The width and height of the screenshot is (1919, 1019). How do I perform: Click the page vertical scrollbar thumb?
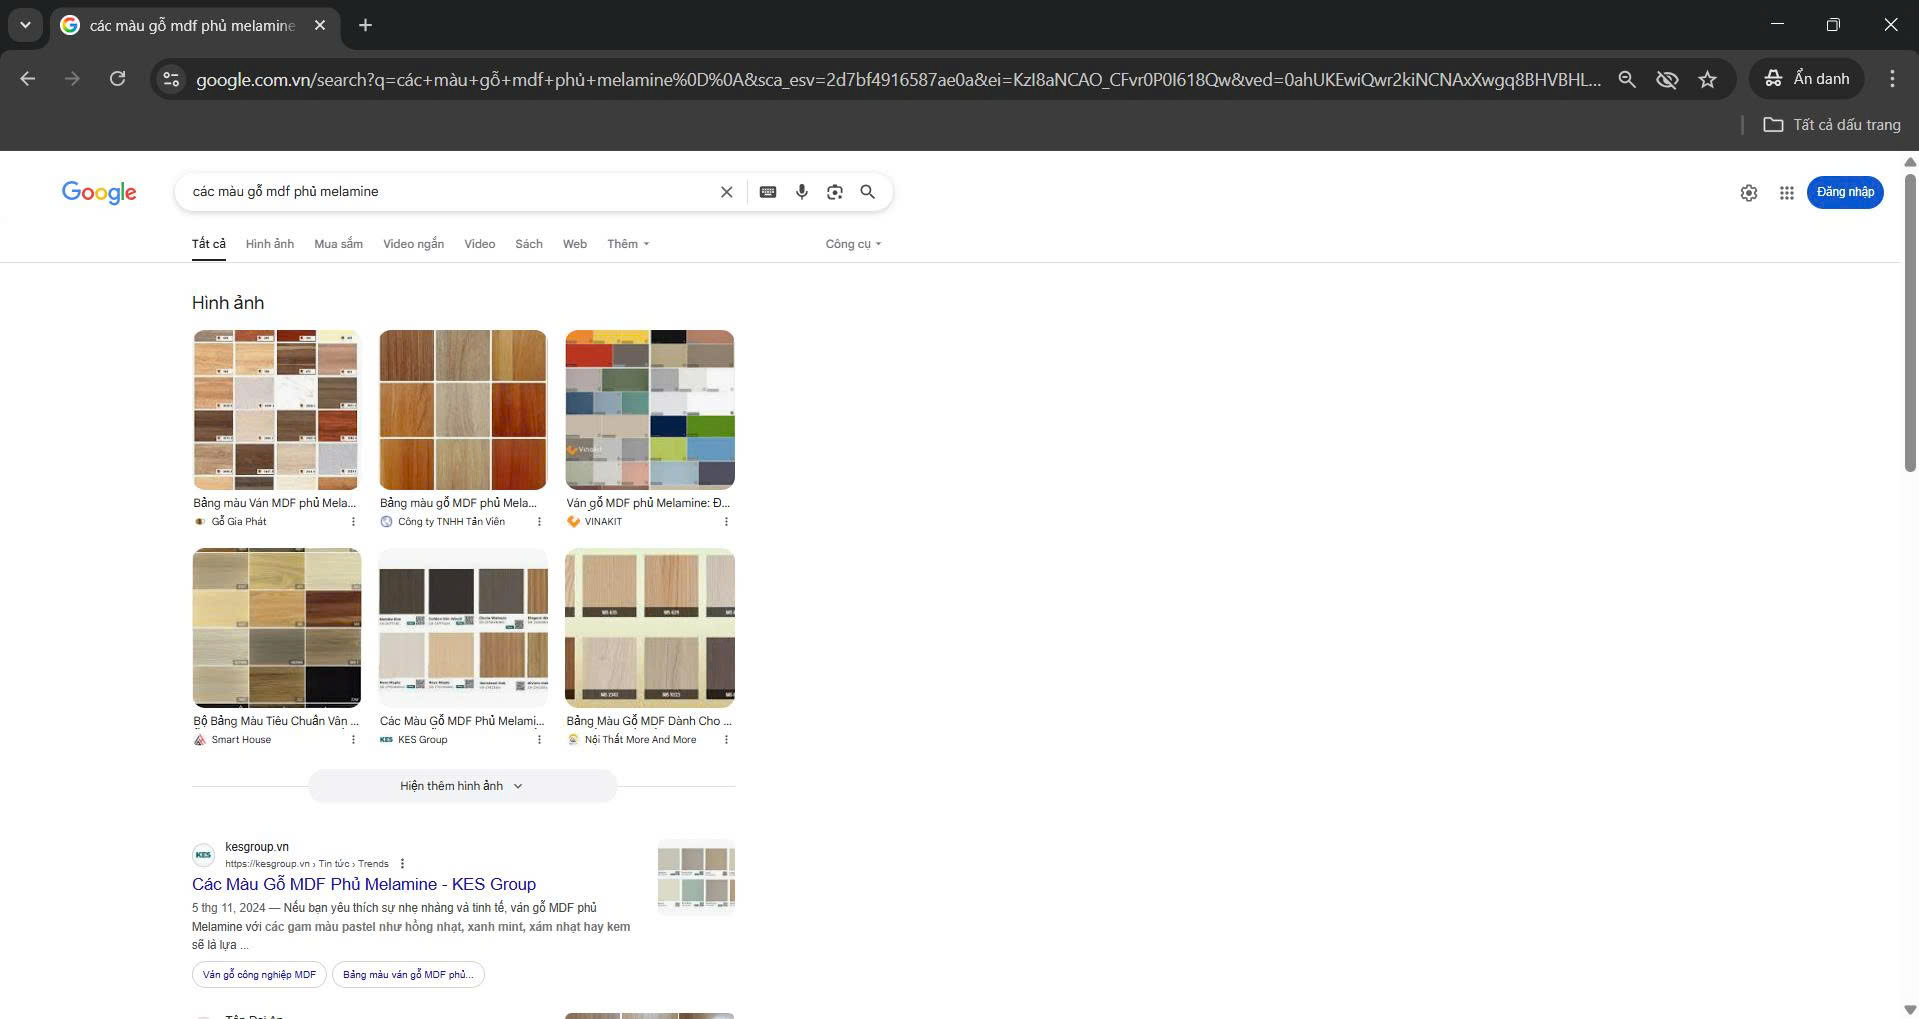tap(1910, 322)
